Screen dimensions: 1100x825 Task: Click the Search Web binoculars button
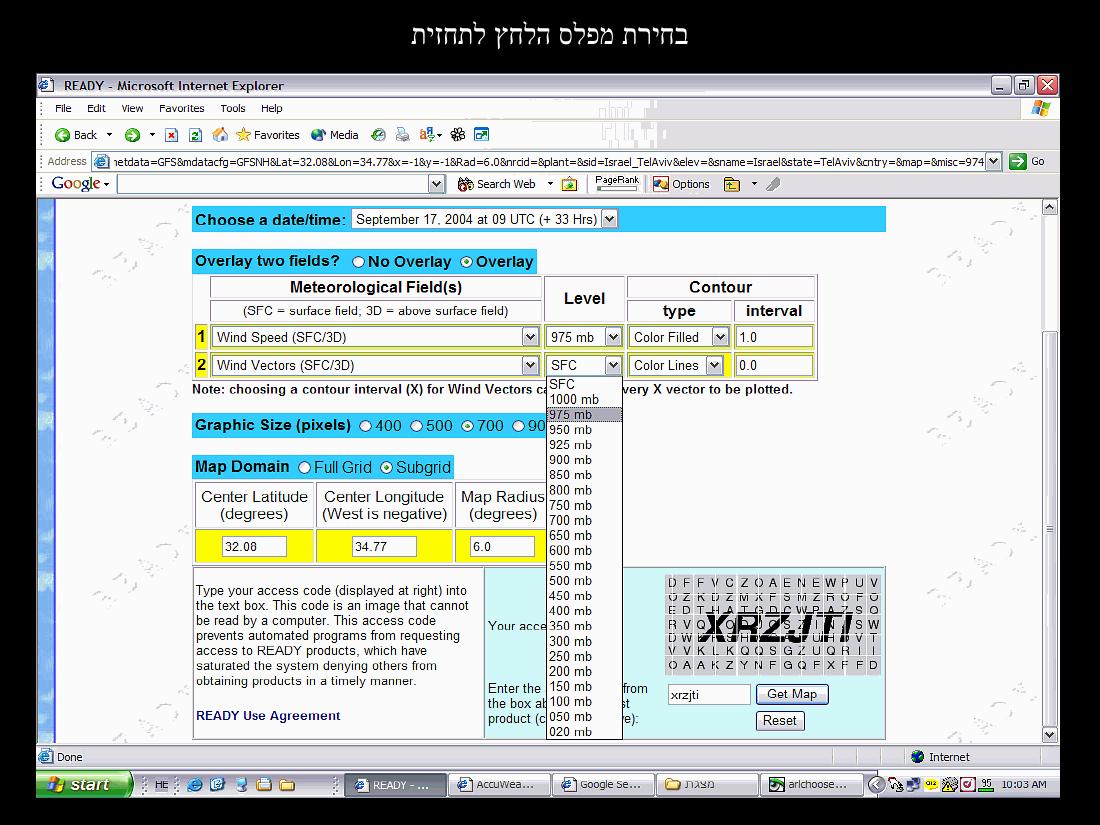(496, 184)
